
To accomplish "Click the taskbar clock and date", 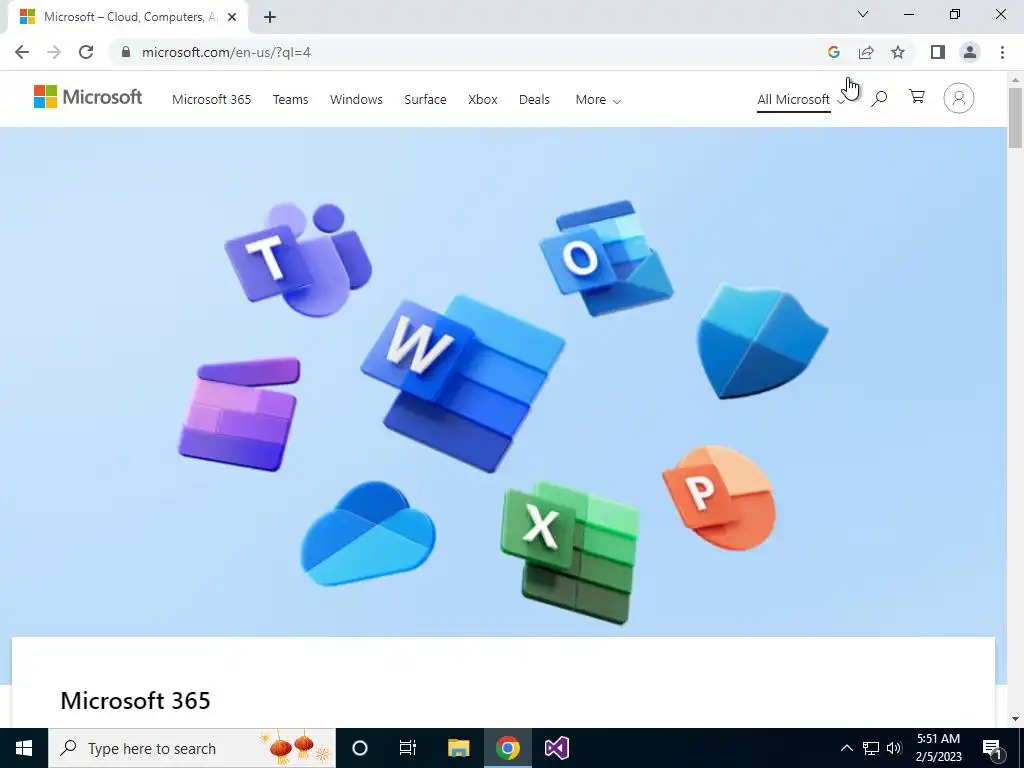I will pos(938,748).
